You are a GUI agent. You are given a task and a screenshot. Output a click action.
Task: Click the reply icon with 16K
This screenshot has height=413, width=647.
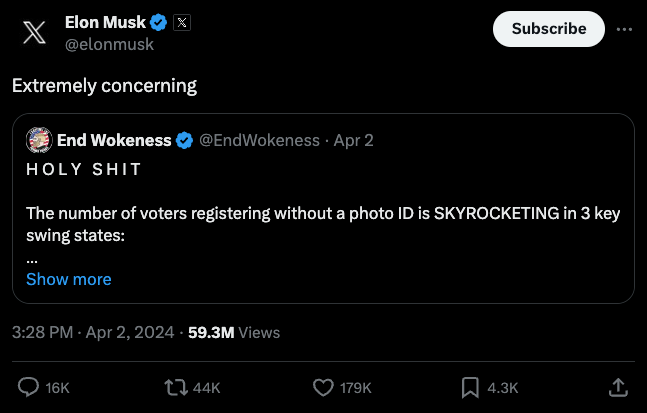[30, 386]
